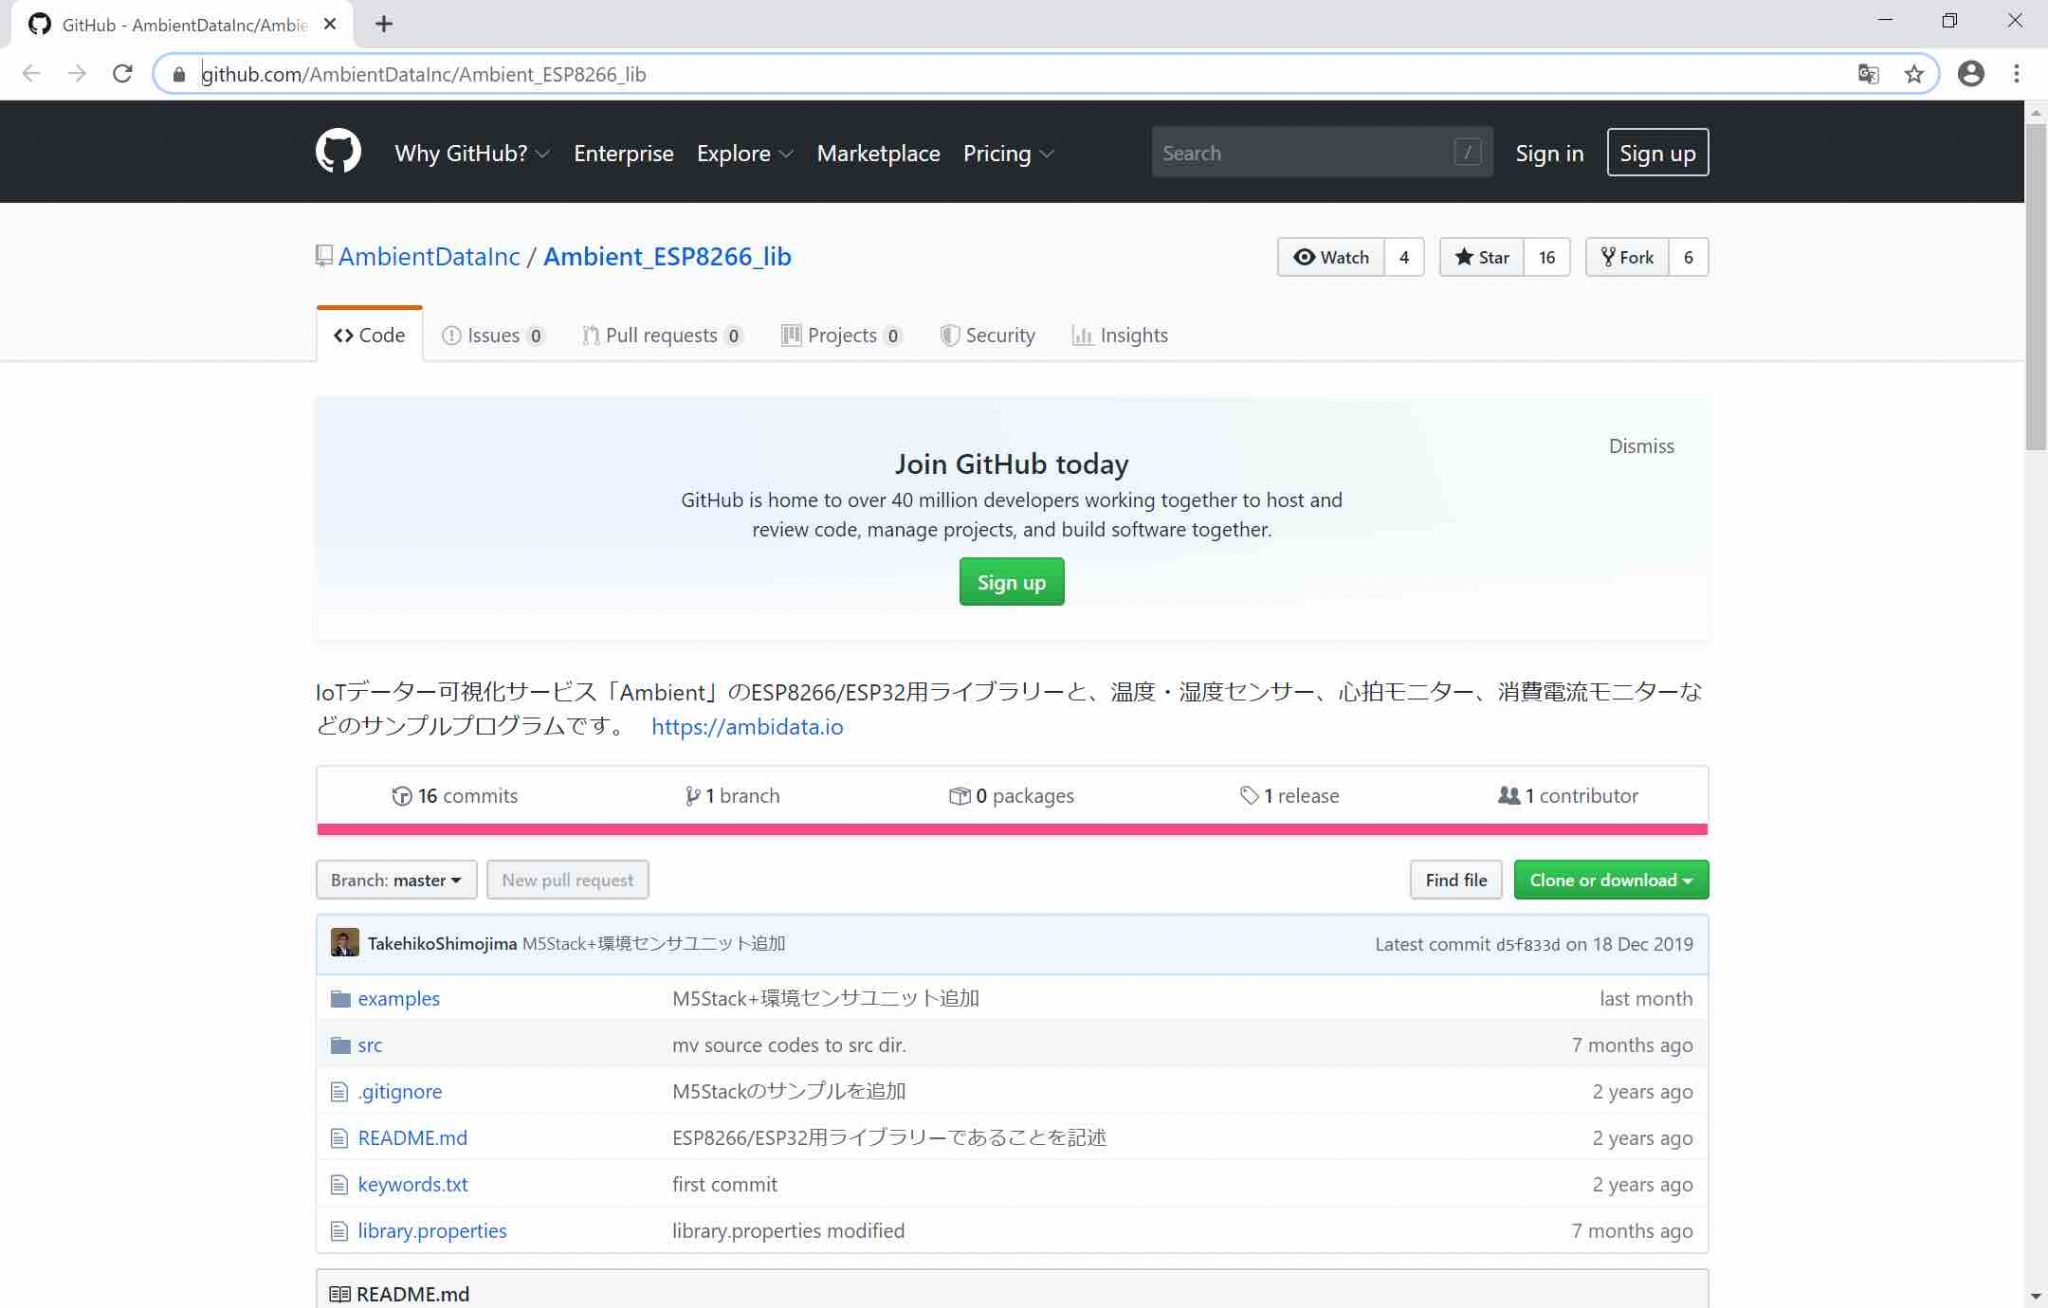Click the contributor icon
Viewport: 2048px width, 1308px height.
1507,795
